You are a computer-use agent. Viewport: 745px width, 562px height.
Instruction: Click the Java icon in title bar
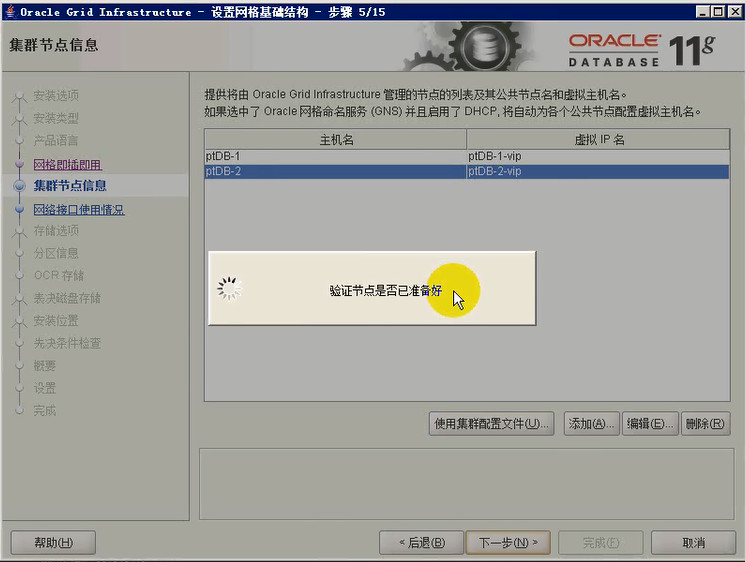pos(10,11)
